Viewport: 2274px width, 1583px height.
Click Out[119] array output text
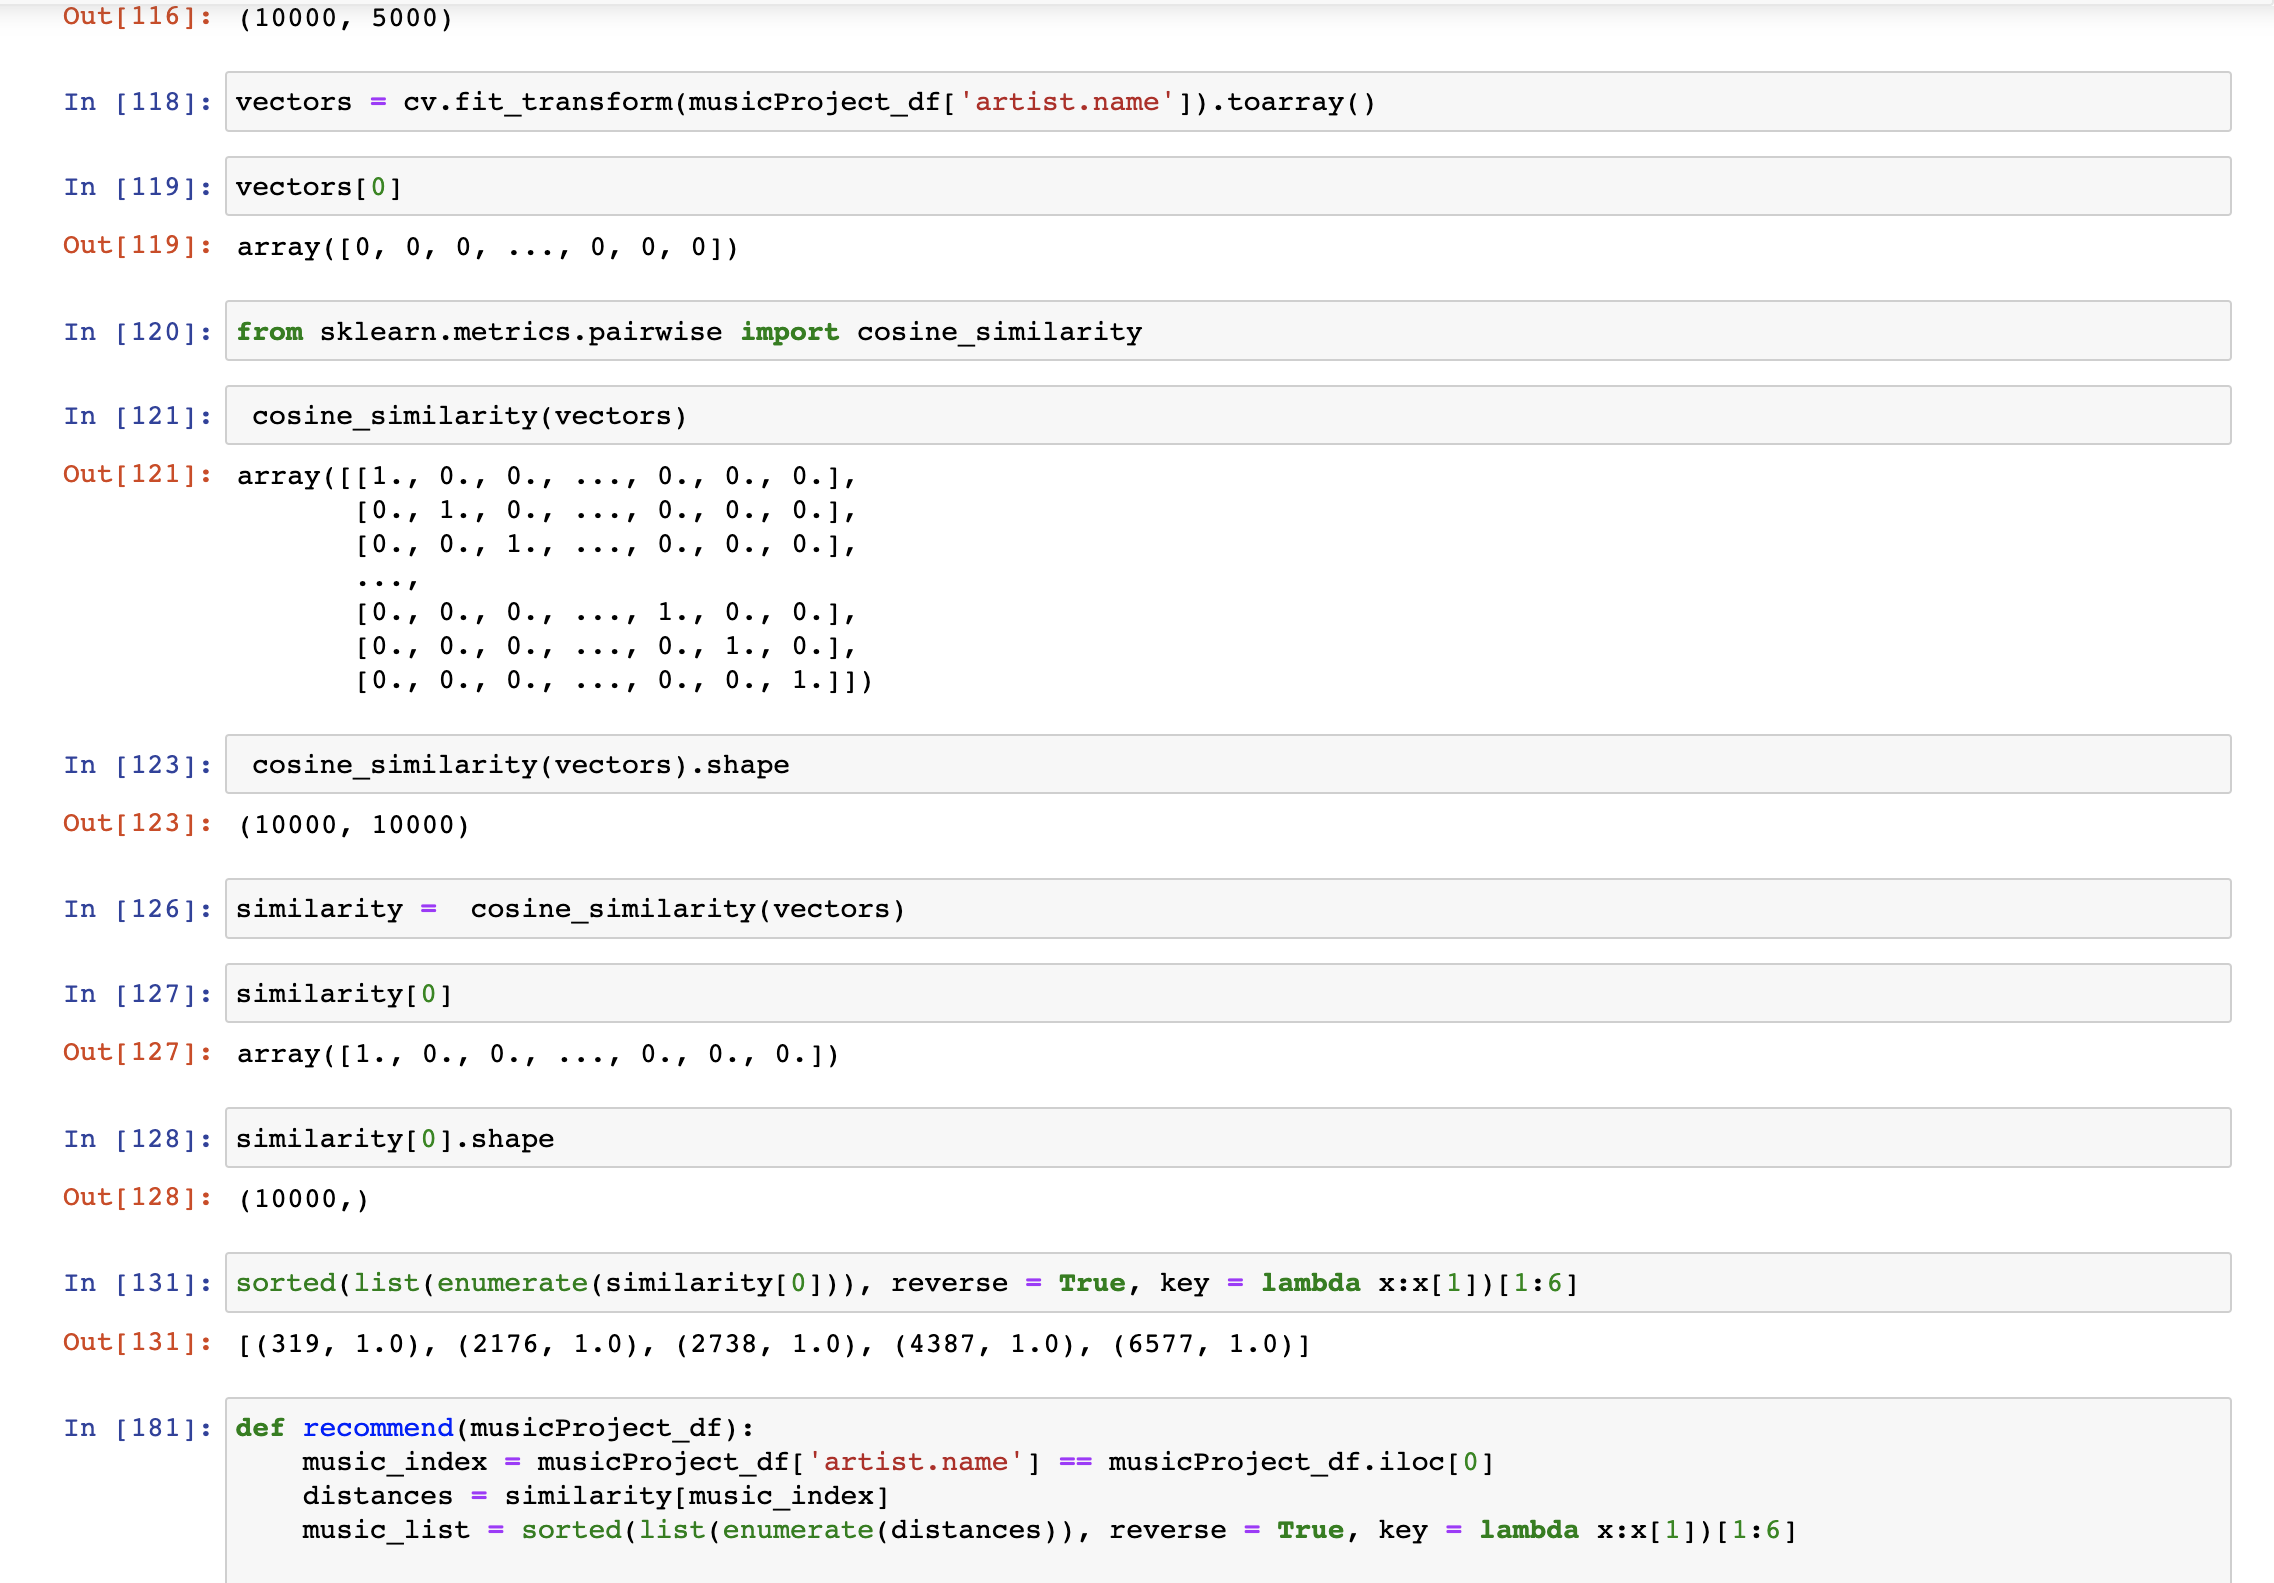point(487,247)
